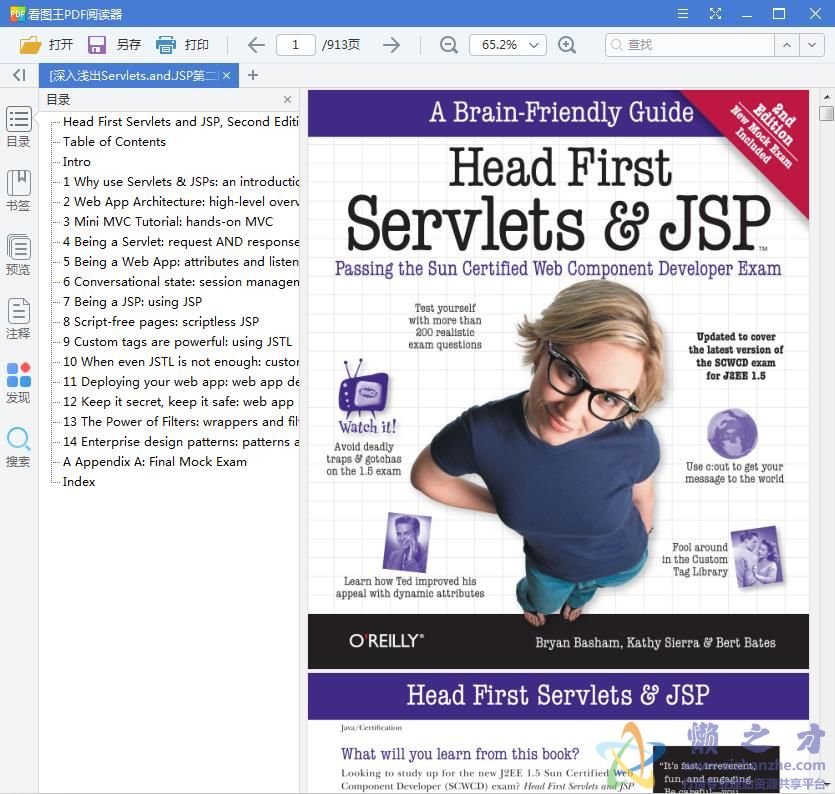Go to the next page arrow
This screenshot has height=794, width=835.
391,45
